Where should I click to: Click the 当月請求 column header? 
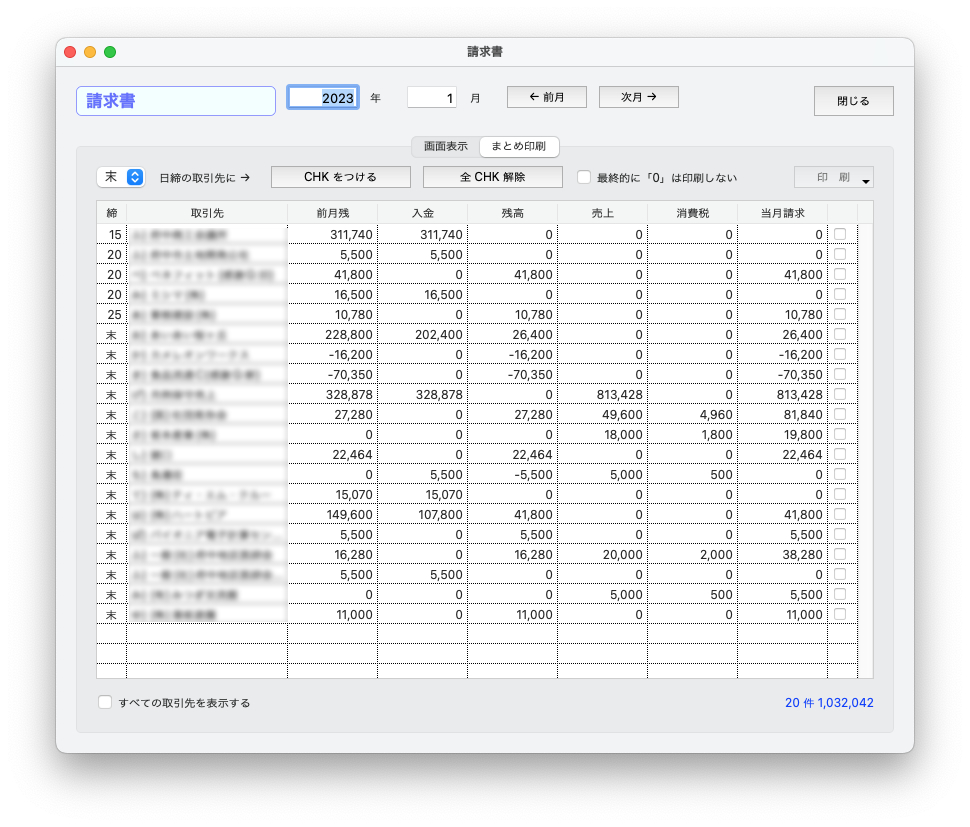(782, 213)
